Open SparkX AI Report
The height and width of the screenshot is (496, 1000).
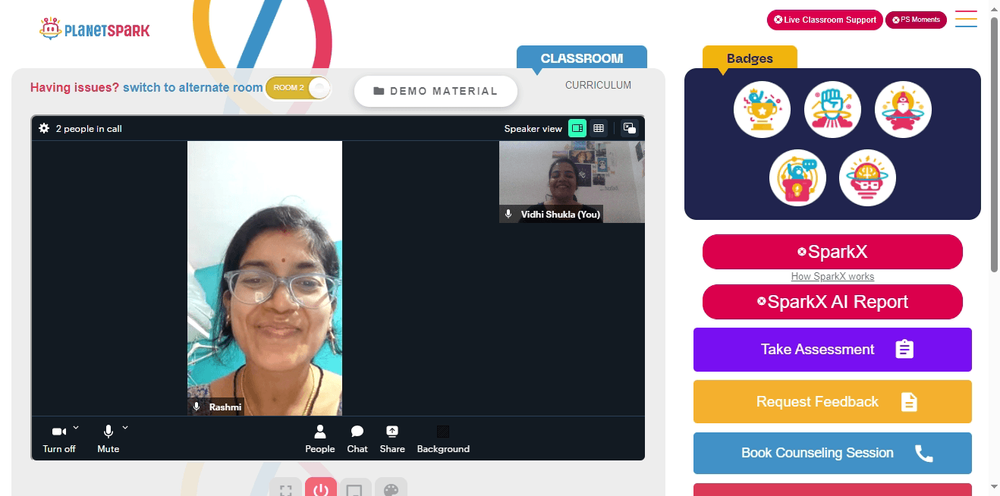coord(832,302)
